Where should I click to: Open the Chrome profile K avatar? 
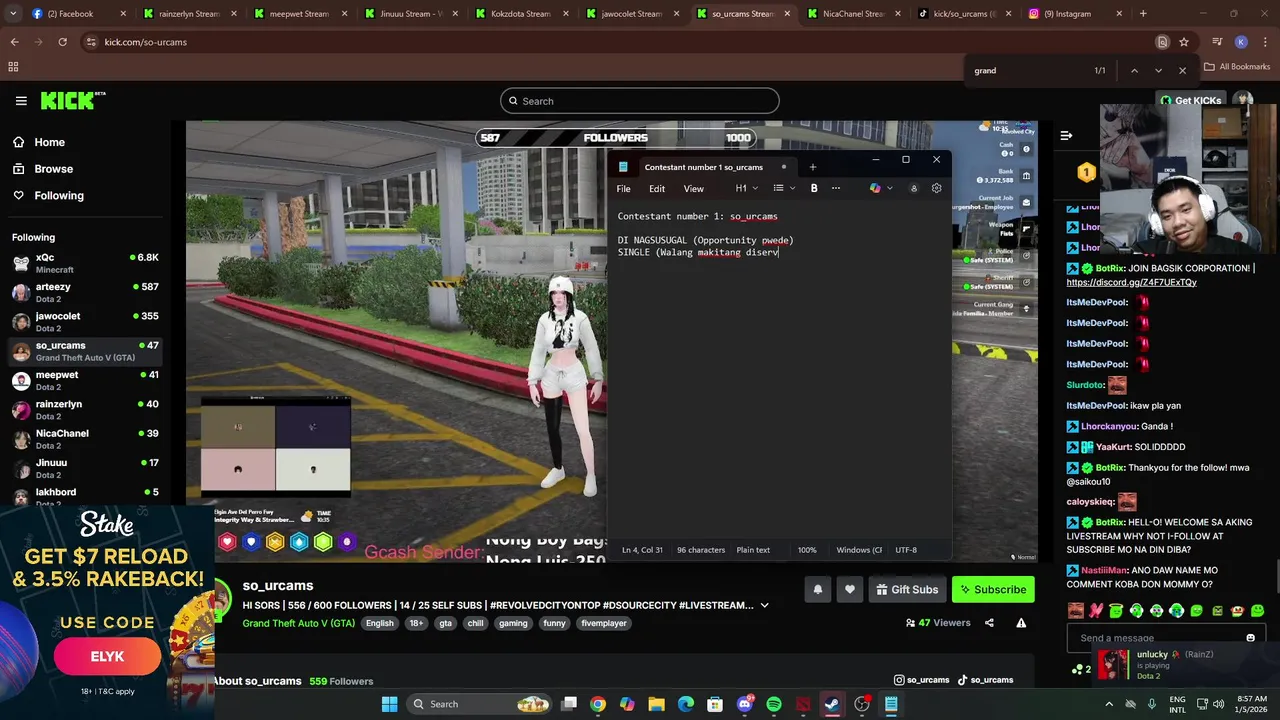coord(1241,42)
